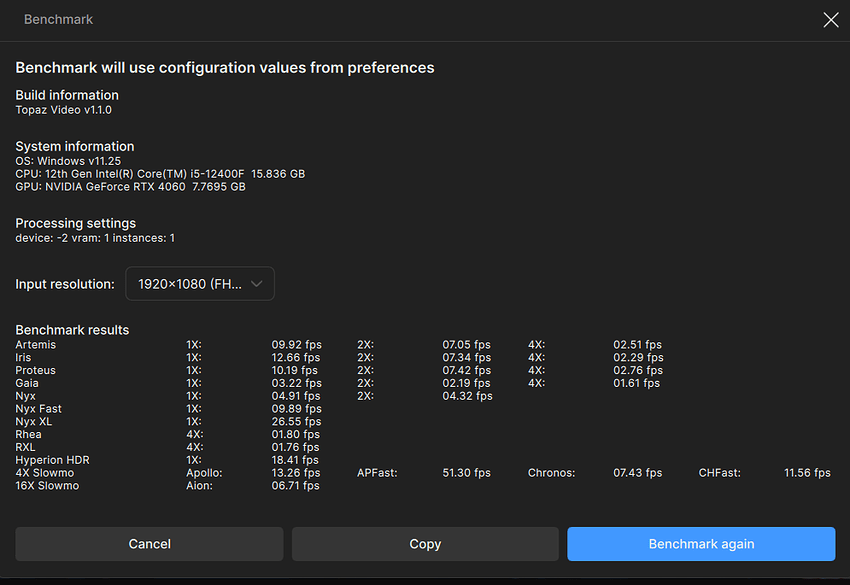Copy the benchmark results
This screenshot has width=850, height=585.
tap(425, 544)
